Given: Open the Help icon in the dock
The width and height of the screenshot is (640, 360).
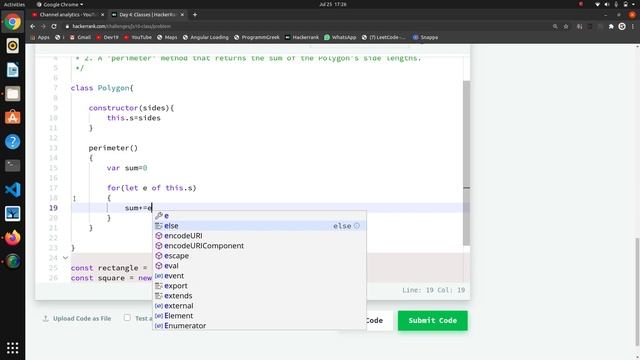Looking at the screenshot, I should pyautogui.click(x=12, y=142).
